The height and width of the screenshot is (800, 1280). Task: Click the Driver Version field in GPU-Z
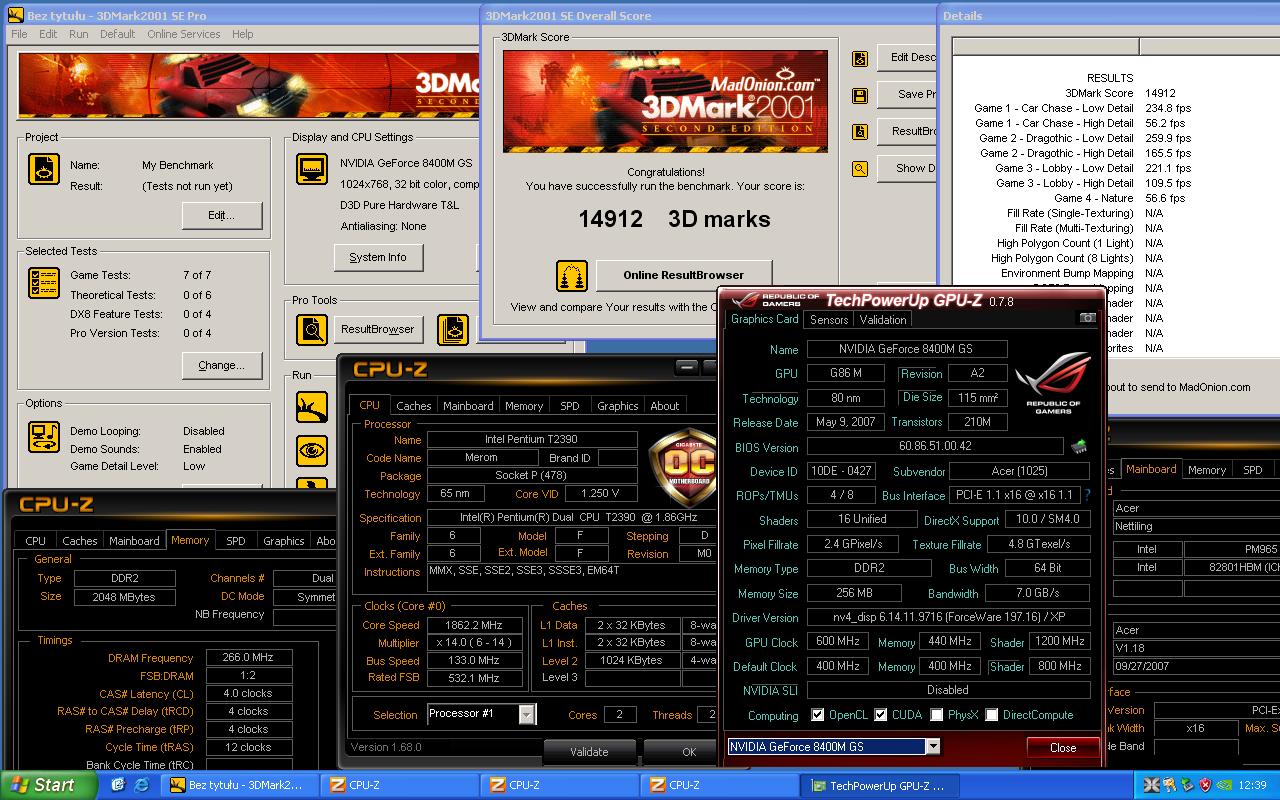point(948,618)
